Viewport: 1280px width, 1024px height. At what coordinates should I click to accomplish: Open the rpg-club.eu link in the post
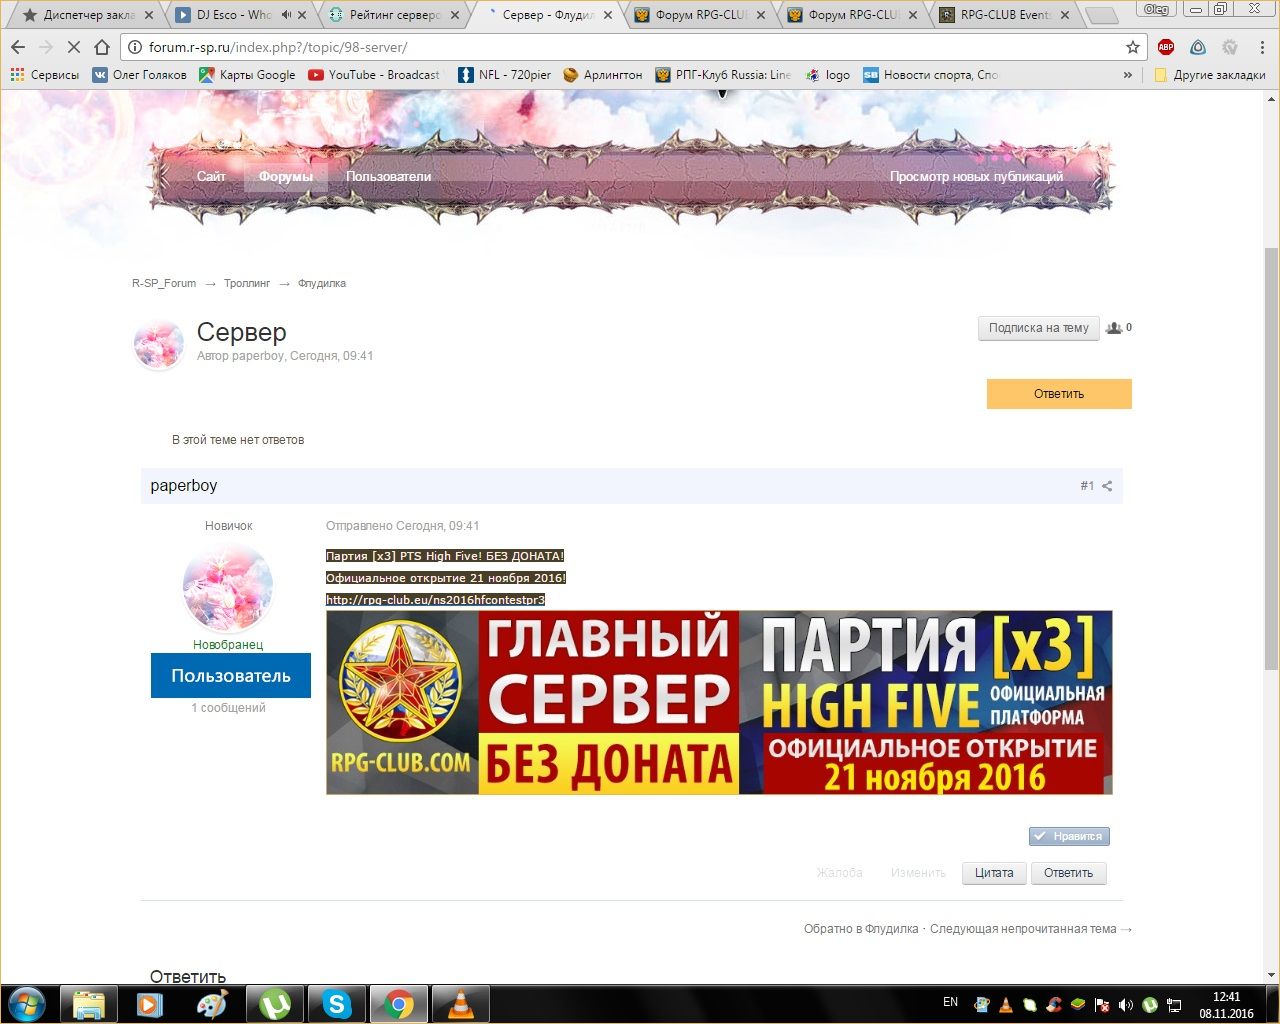[435, 600]
